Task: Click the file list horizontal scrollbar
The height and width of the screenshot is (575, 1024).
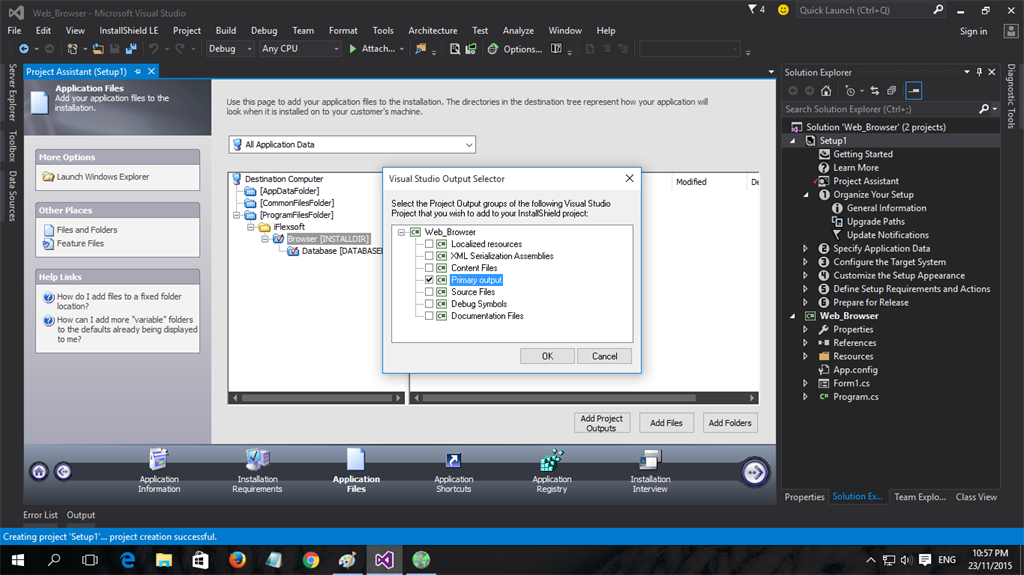Action: point(584,398)
